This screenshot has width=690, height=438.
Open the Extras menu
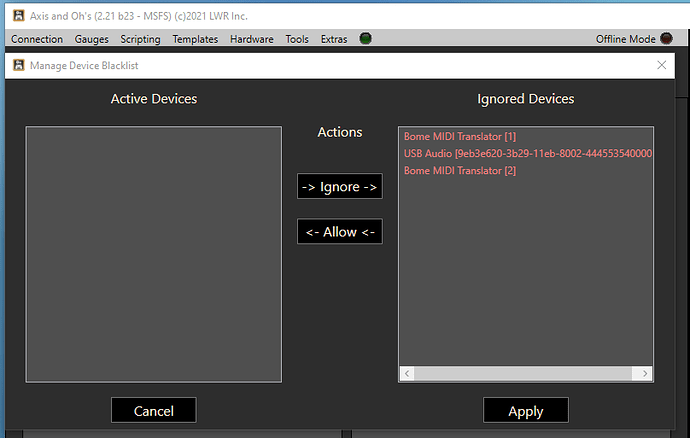pyautogui.click(x=334, y=39)
